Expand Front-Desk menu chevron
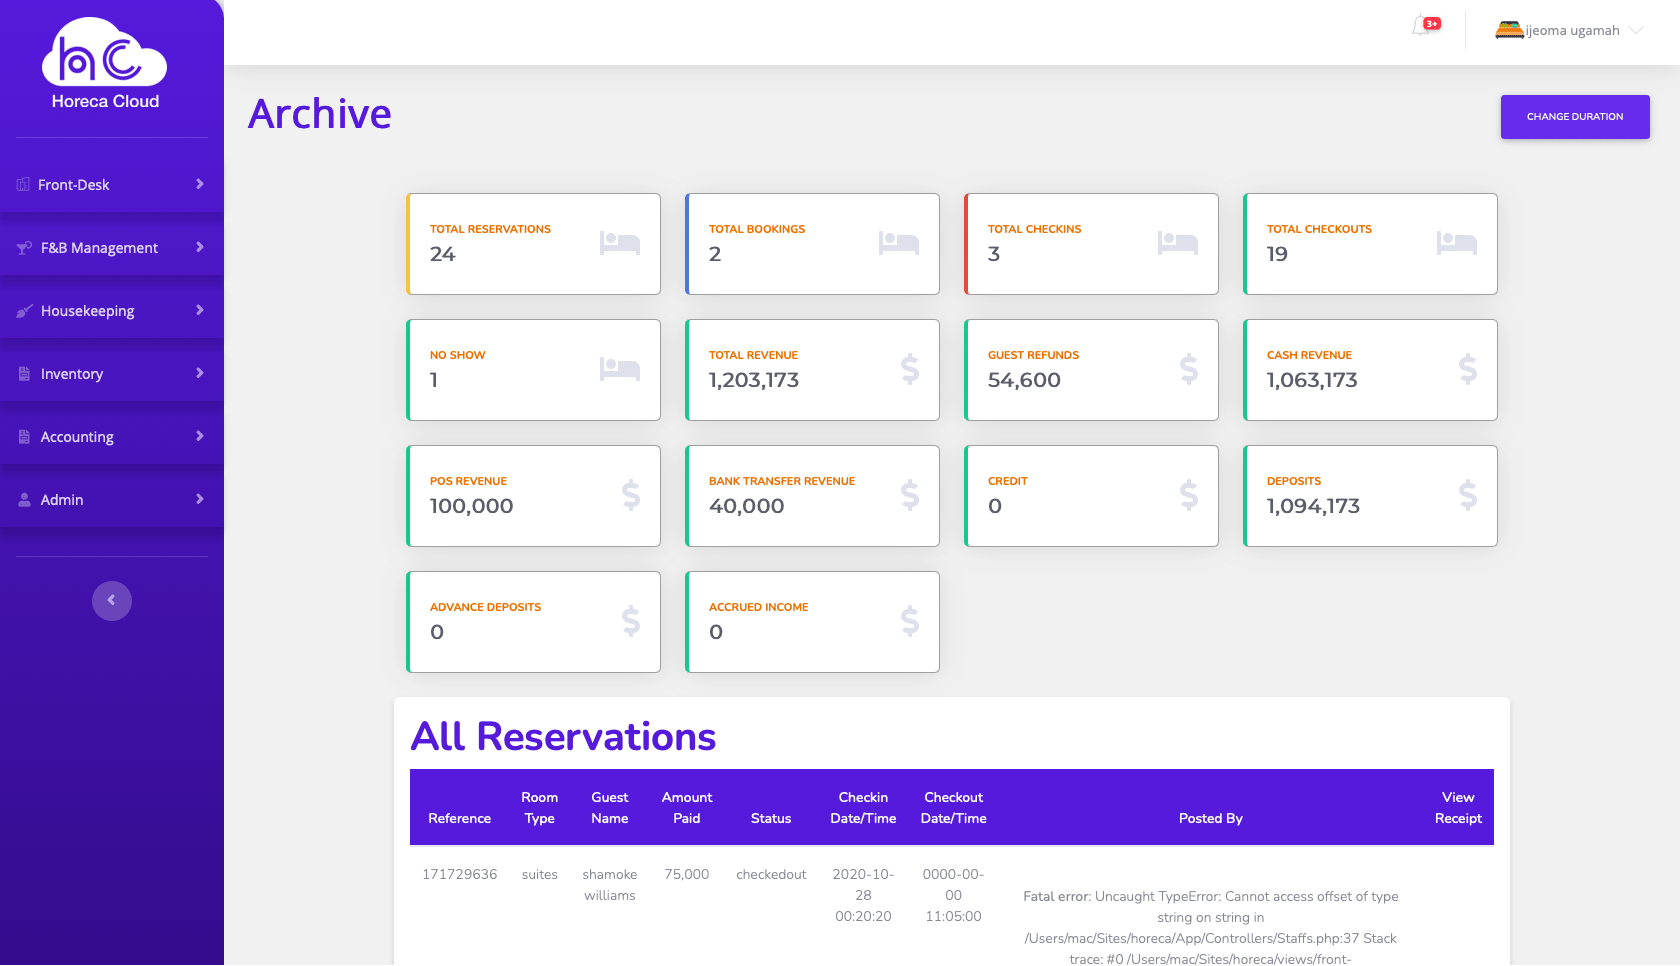This screenshot has height=966, width=1680. 200,184
